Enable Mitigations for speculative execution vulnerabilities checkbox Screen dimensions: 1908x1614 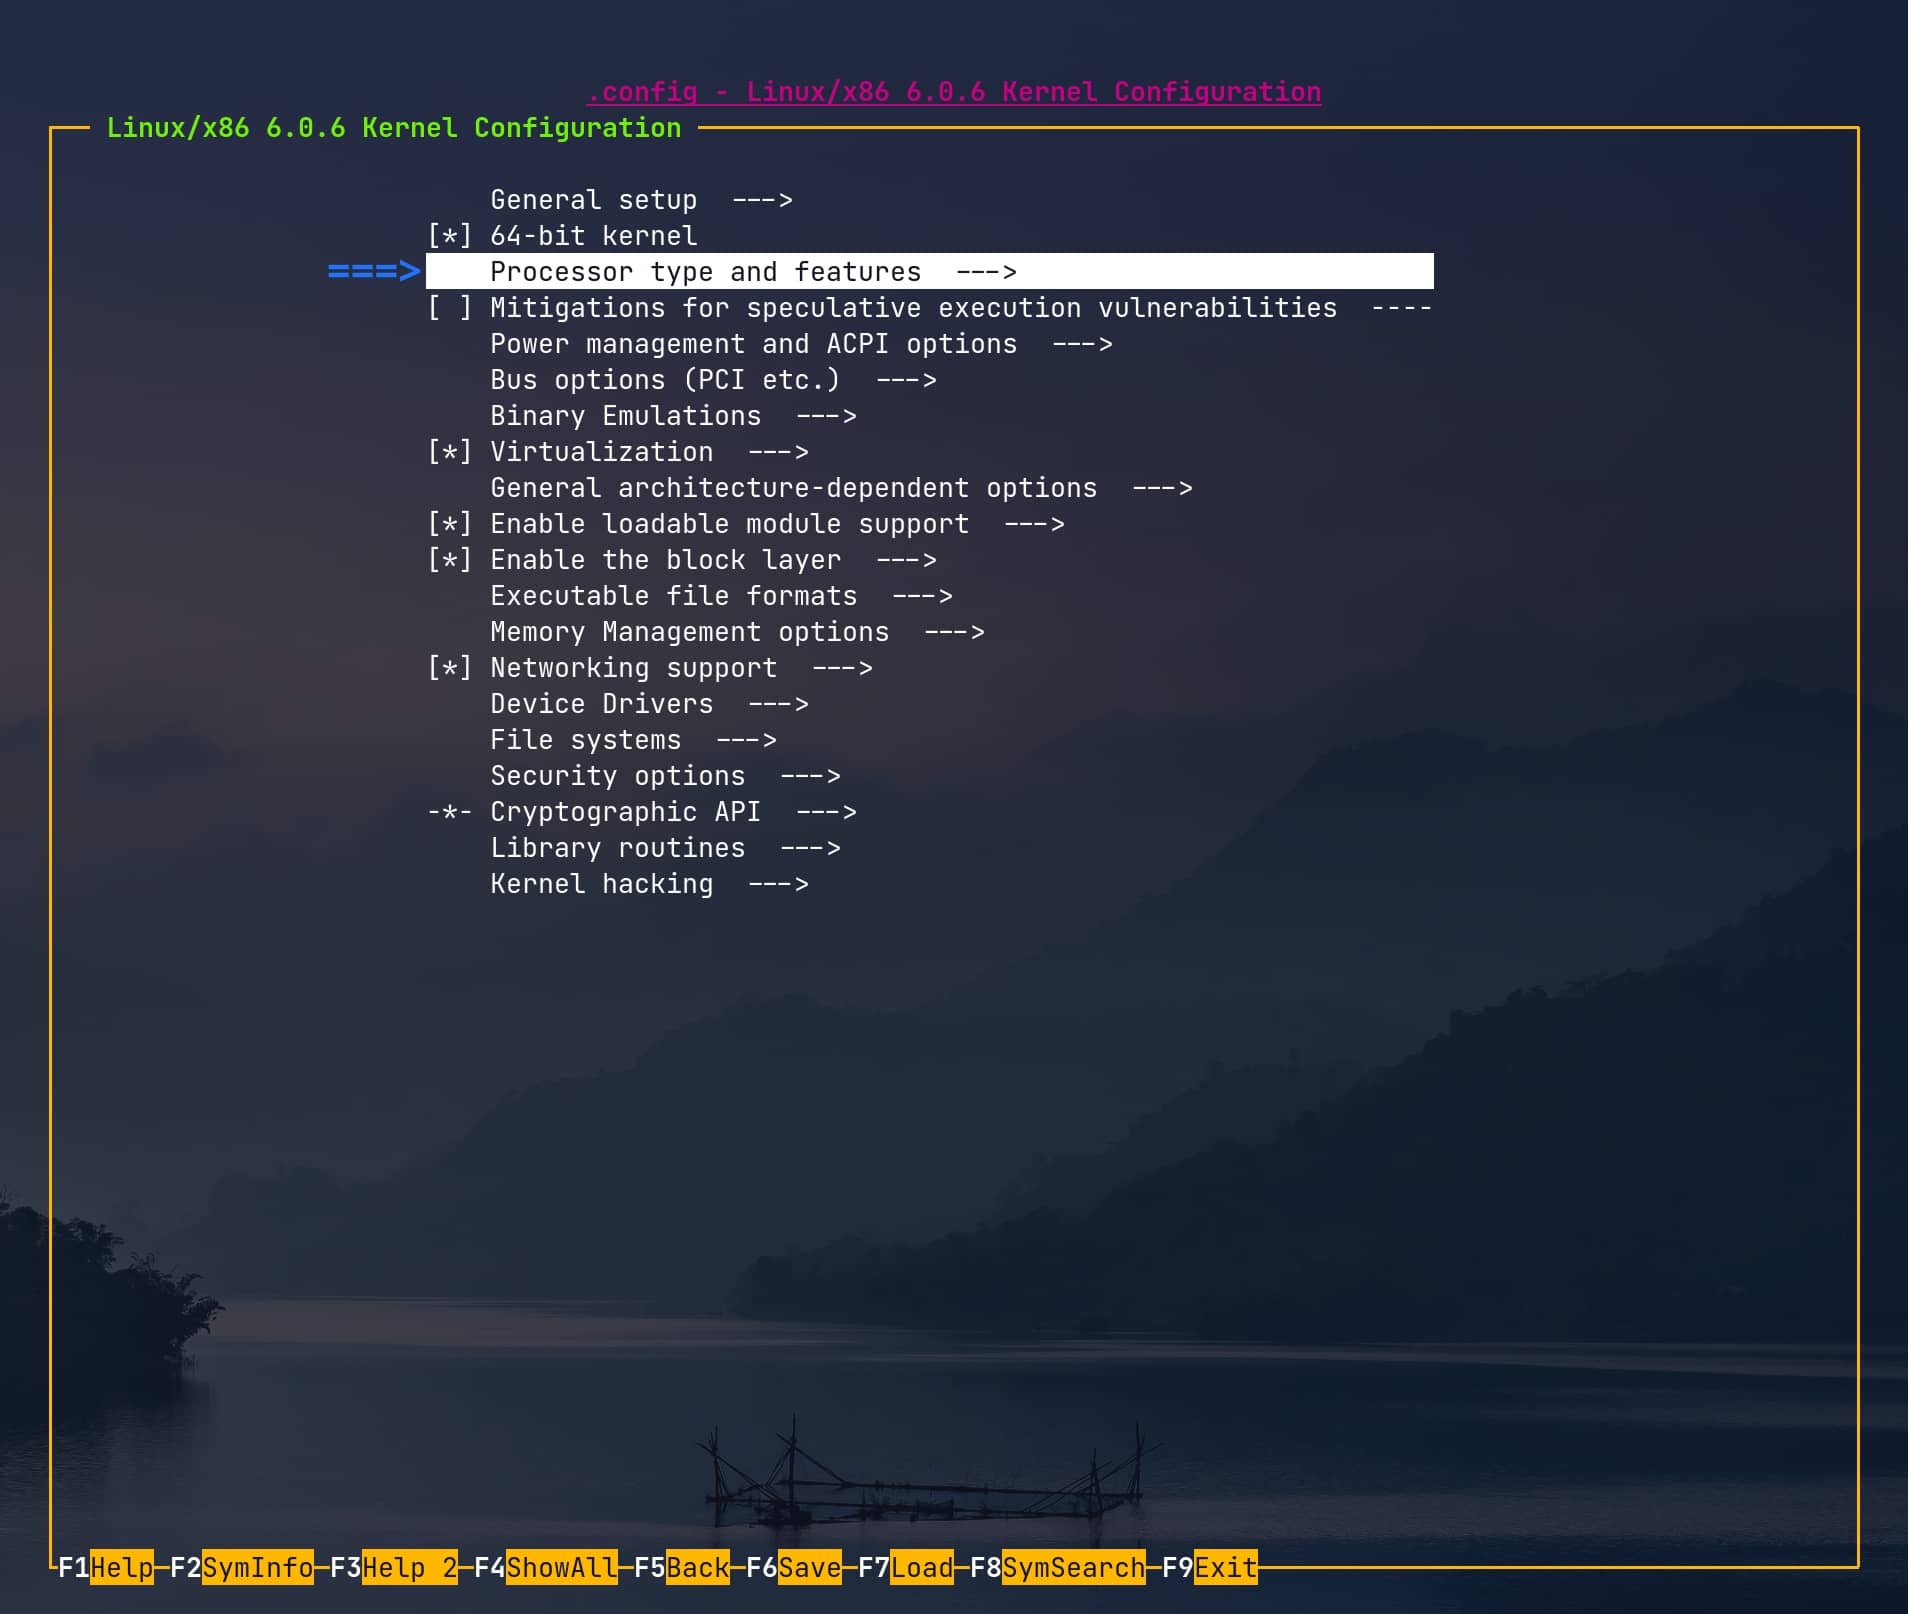[449, 308]
